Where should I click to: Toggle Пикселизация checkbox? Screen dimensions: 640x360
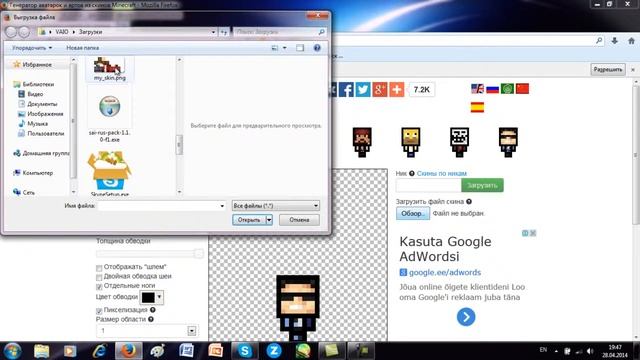click(99, 311)
